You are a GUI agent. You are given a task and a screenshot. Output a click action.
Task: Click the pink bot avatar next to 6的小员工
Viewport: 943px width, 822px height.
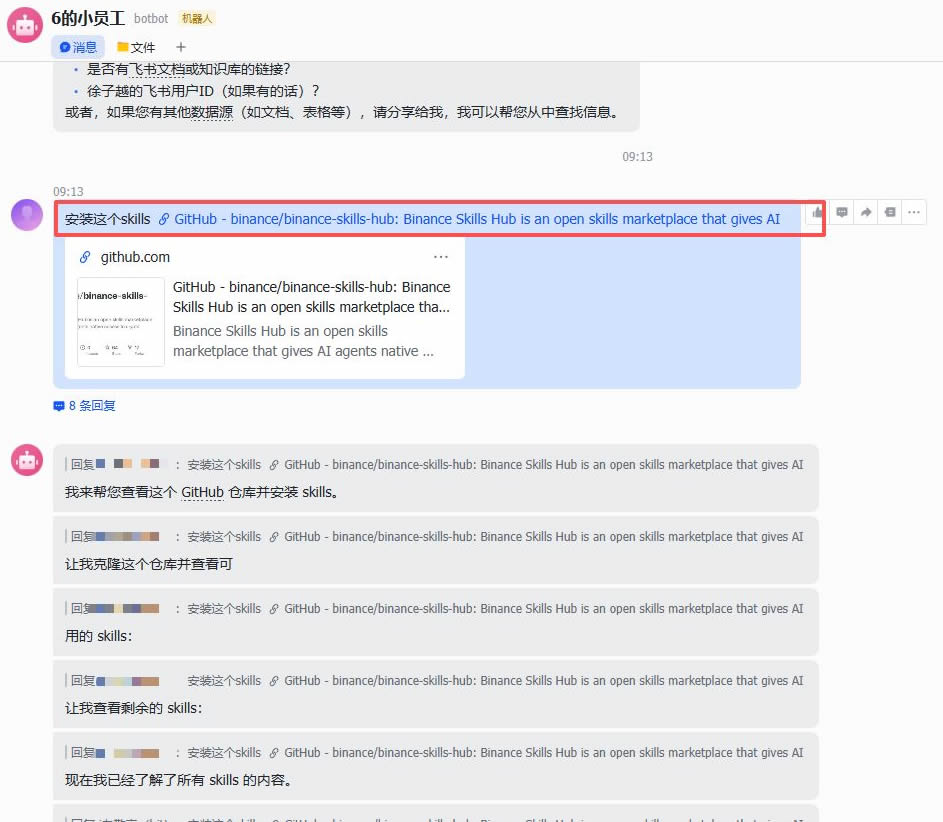[x=24, y=24]
